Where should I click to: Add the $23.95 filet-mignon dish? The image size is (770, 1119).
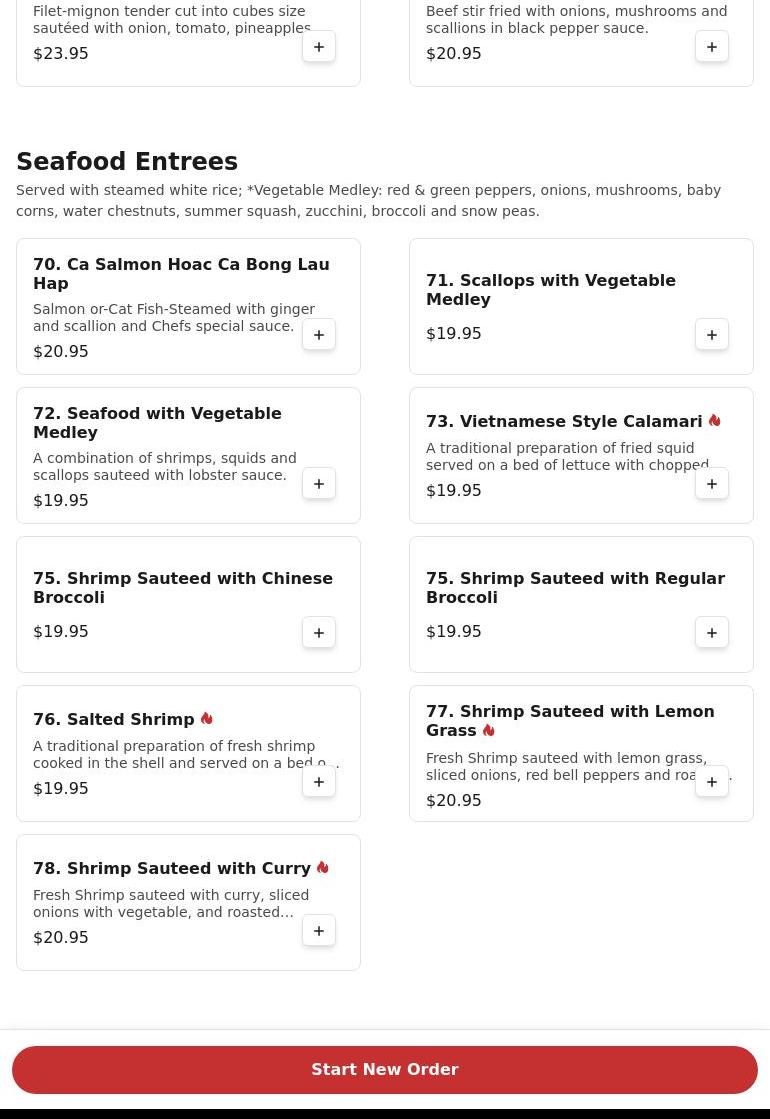319,47
